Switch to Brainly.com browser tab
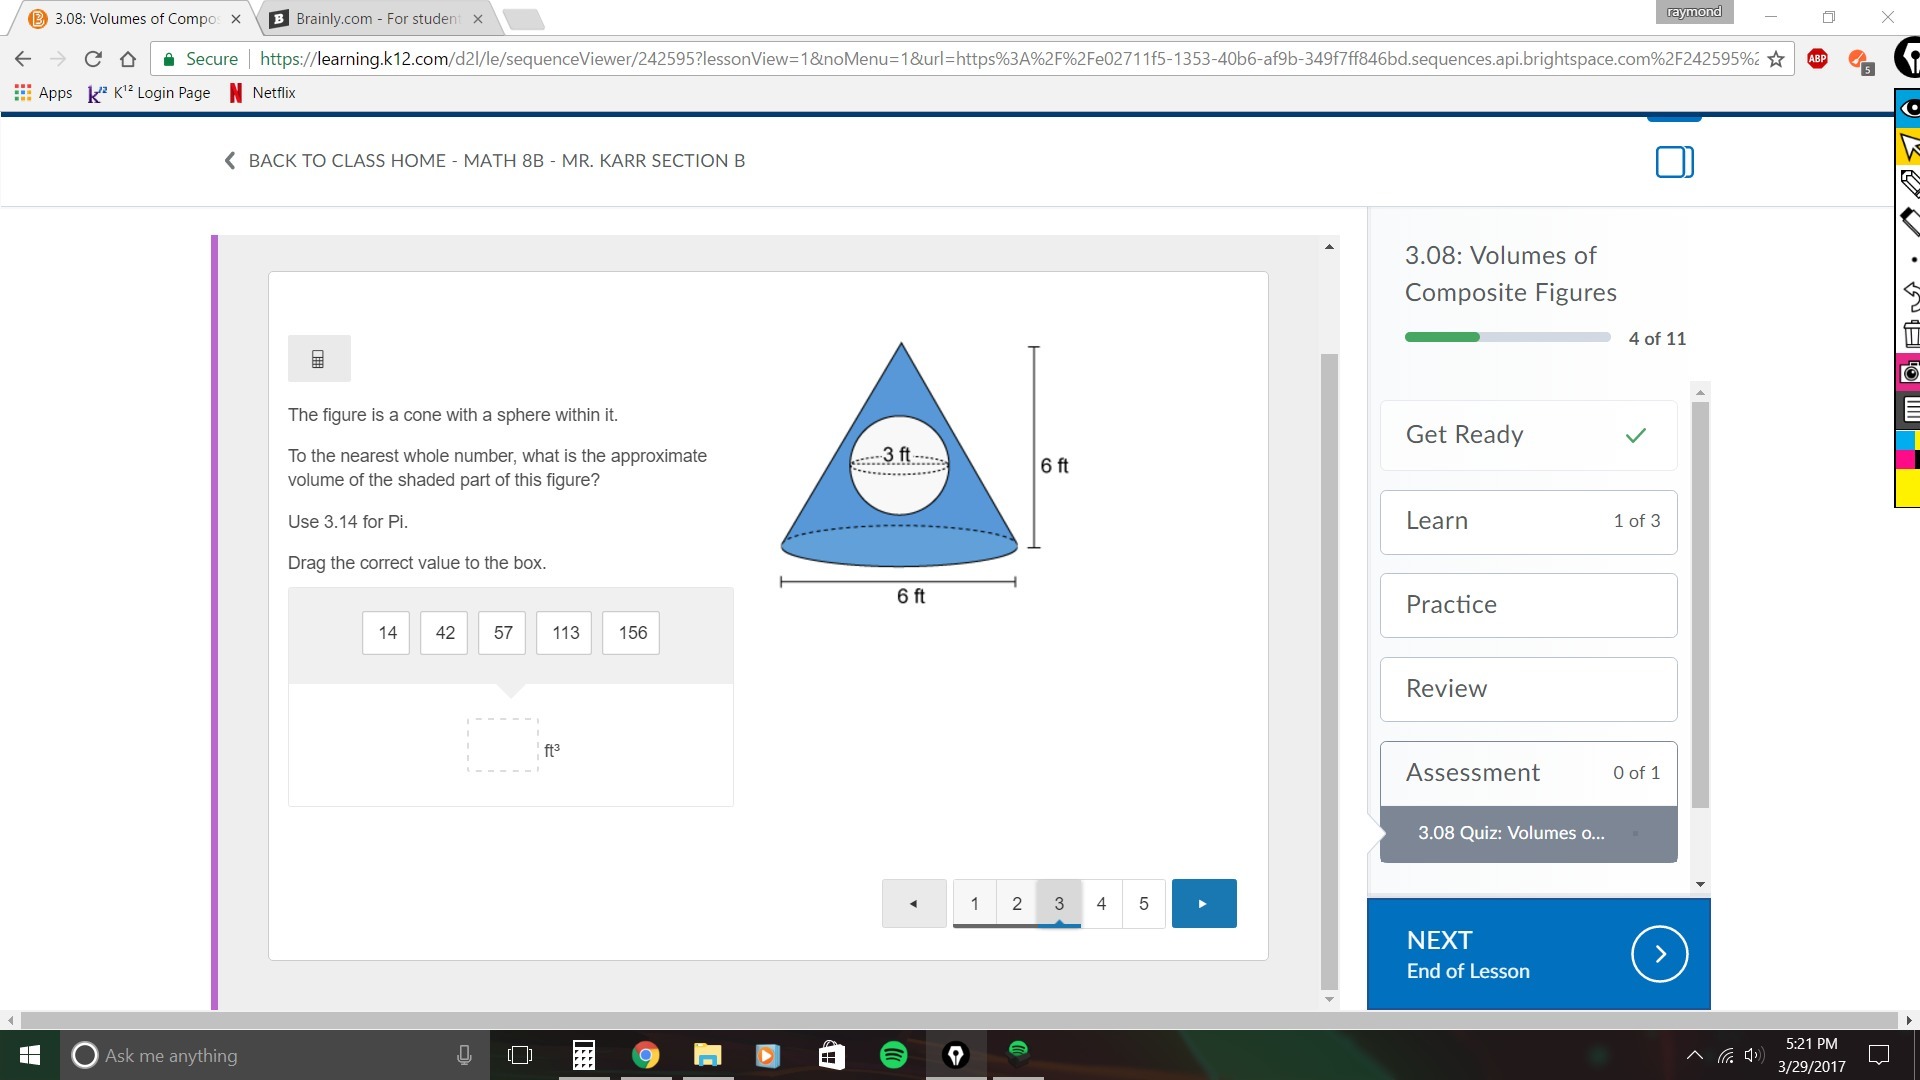The width and height of the screenshot is (1920, 1080). pos(377,19)
